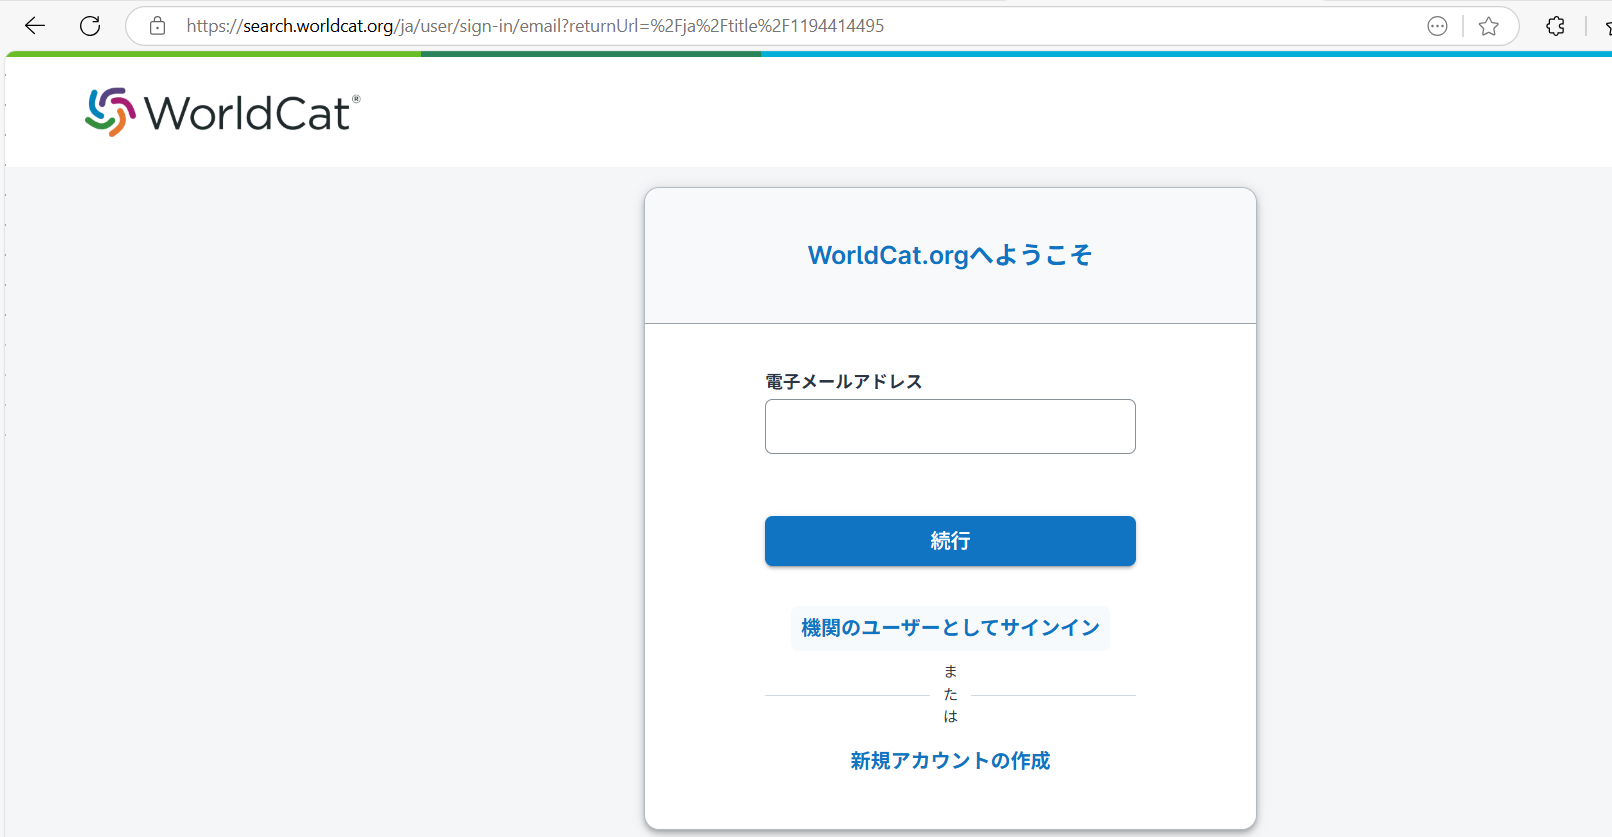Open 新規アカウントの作成 link
The width and height of the screenshot is (1612, 837).
[950, 761]
